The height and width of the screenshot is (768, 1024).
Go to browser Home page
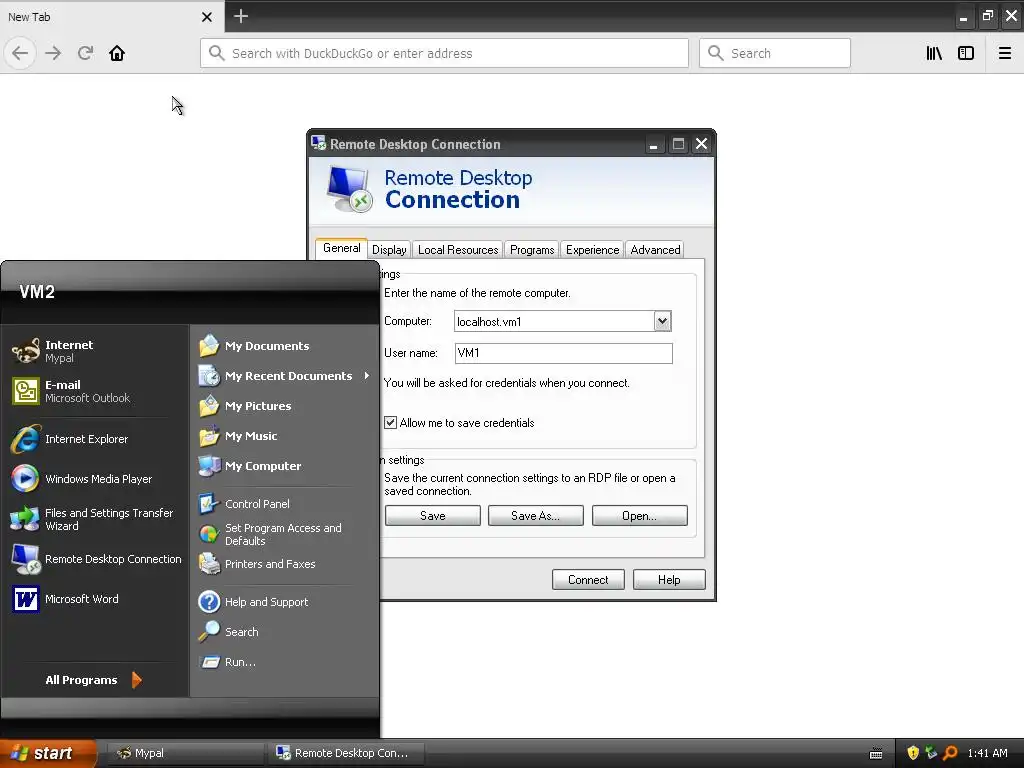pos(117,53)
